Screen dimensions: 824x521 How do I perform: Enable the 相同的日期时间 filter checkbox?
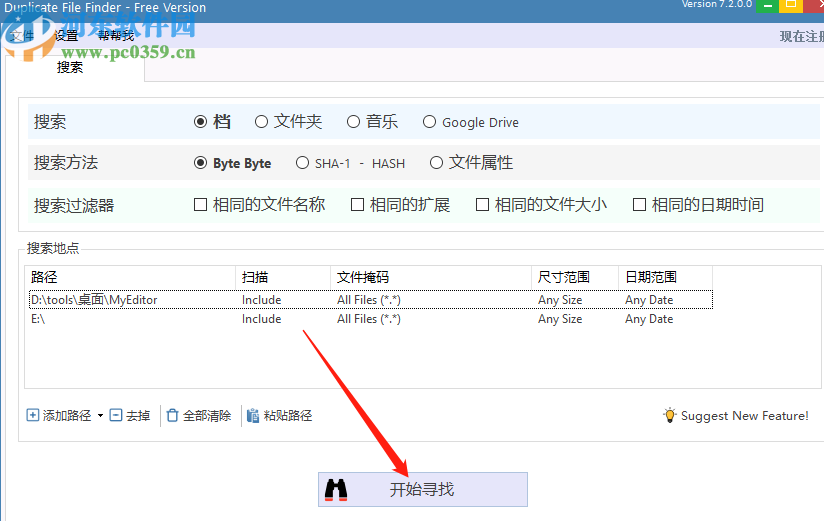click(x=639, y=205)
